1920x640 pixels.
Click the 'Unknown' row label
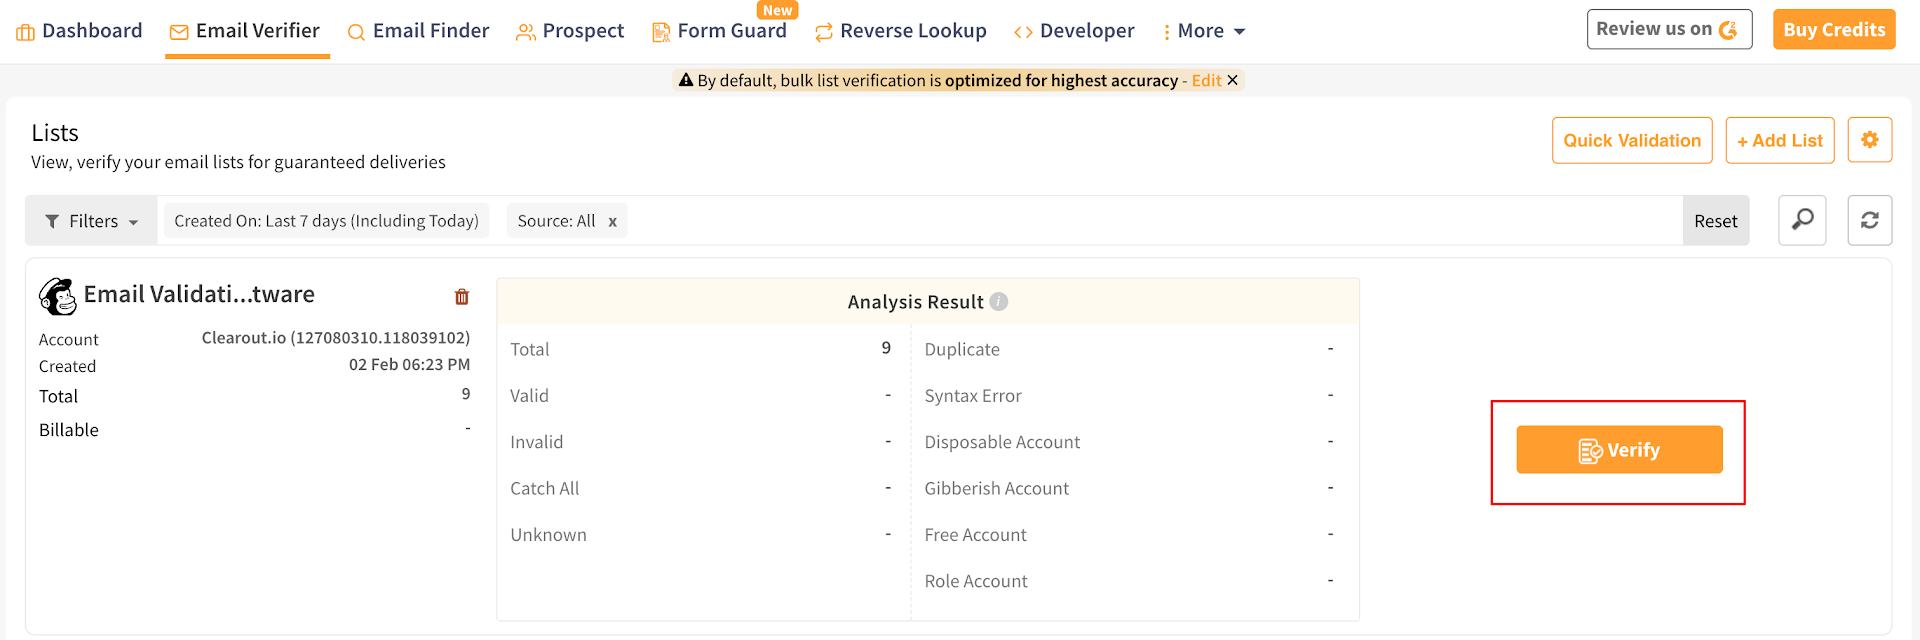pos(548,535)
